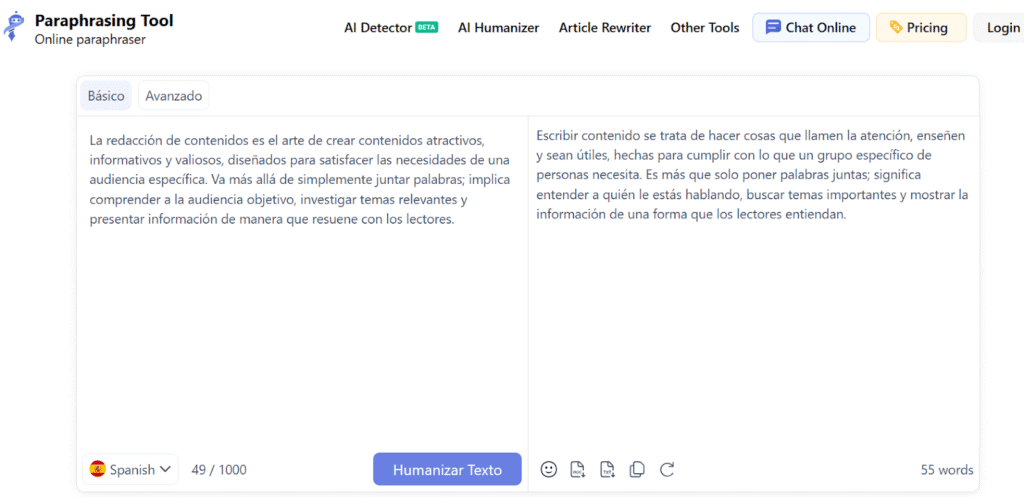This screenshot has height=497, width=1024.
Task: Click the Spanish flag icon
Action: point(98,469)
